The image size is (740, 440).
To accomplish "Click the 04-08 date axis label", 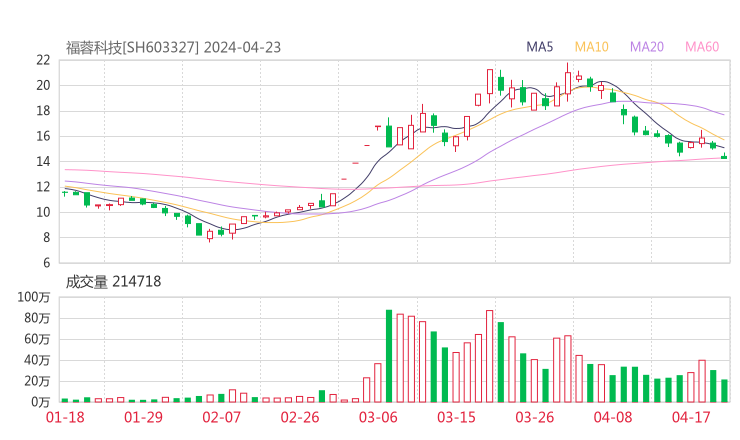I will [x=613, y=417].
